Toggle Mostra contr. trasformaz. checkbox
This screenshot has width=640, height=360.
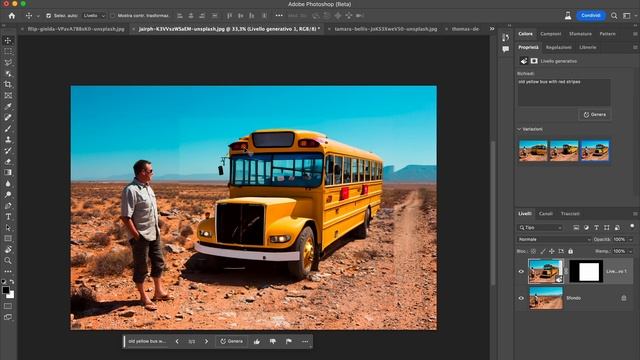point(113,16)
